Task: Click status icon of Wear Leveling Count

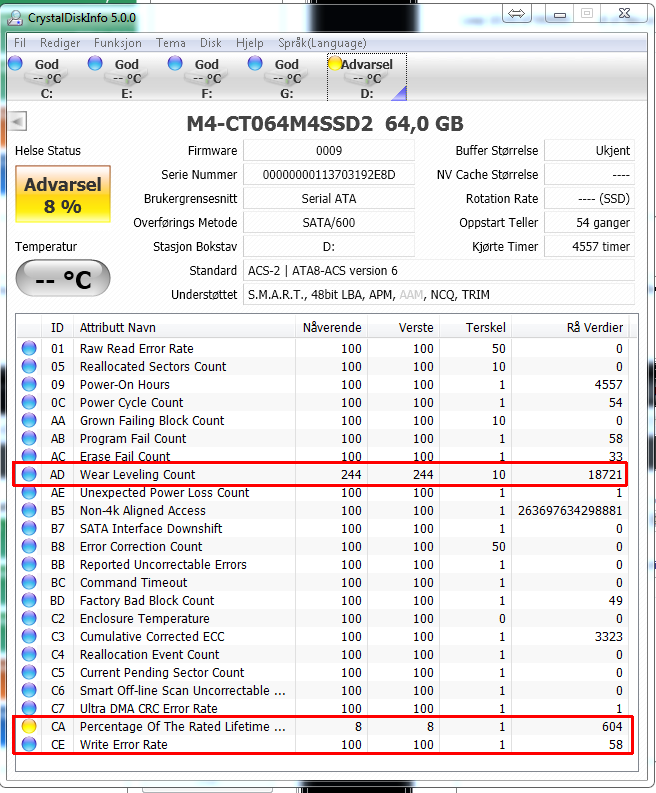Action: (29, 474)
